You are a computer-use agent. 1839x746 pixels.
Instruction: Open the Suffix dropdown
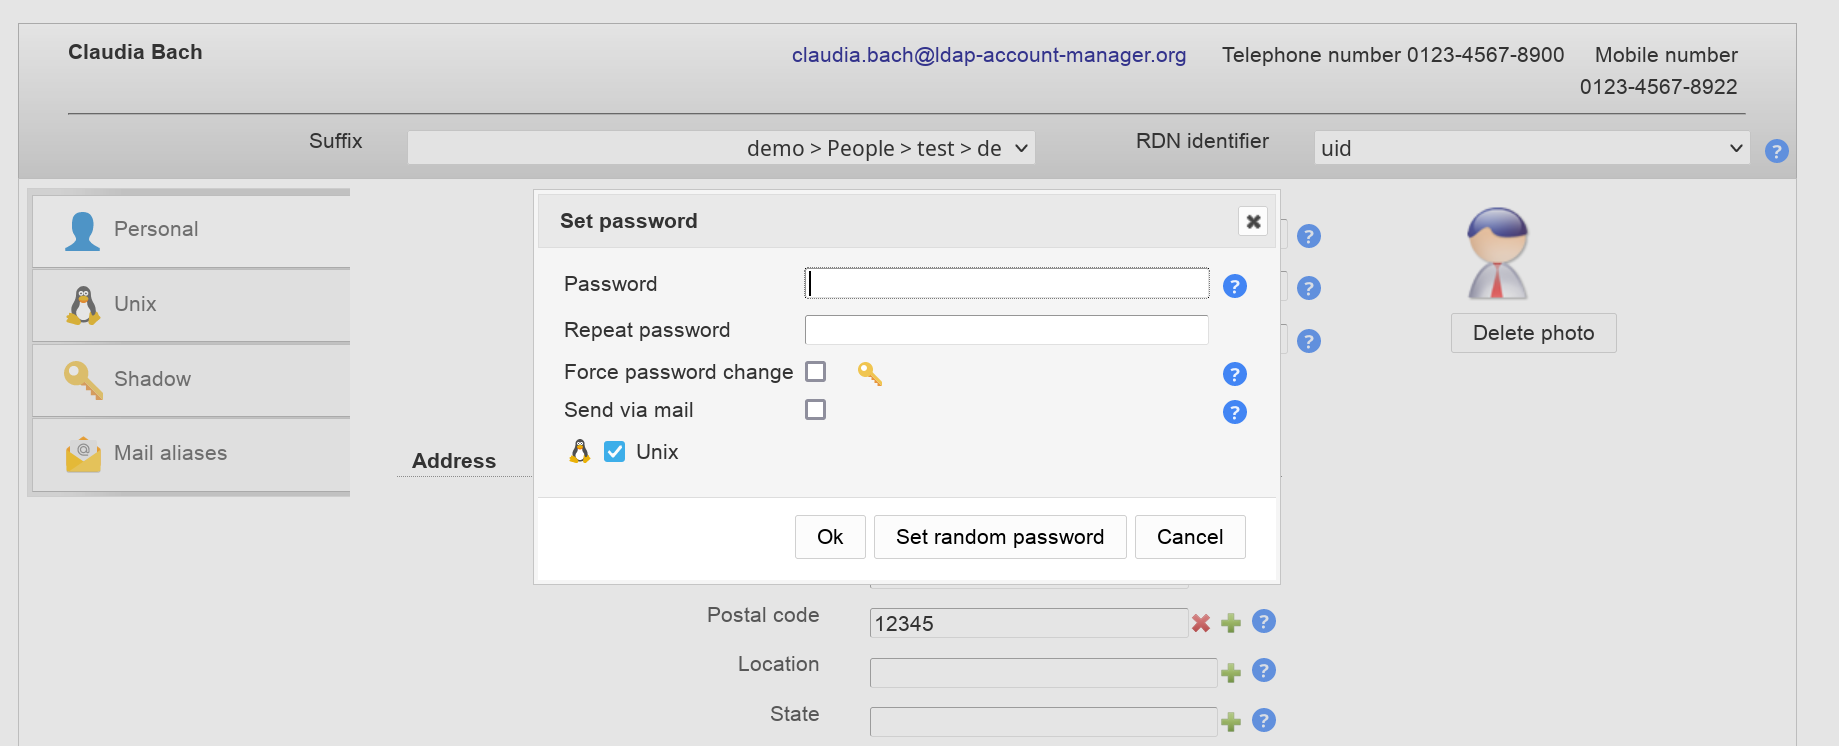coord(720,148)
